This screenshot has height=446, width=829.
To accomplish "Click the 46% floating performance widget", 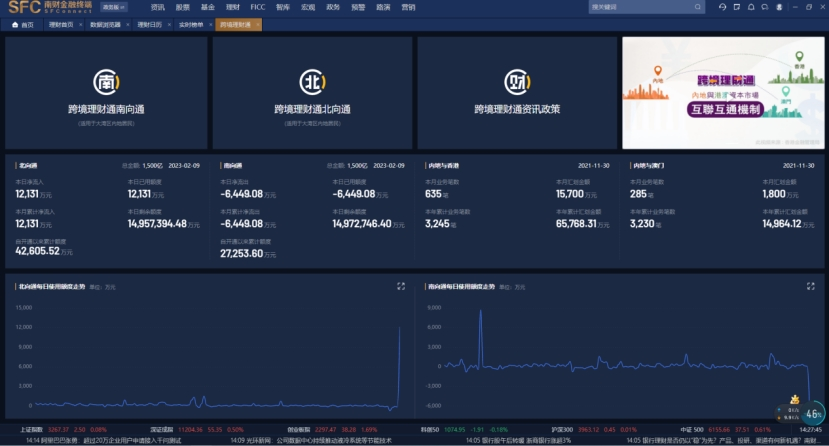I will point(813,414).
